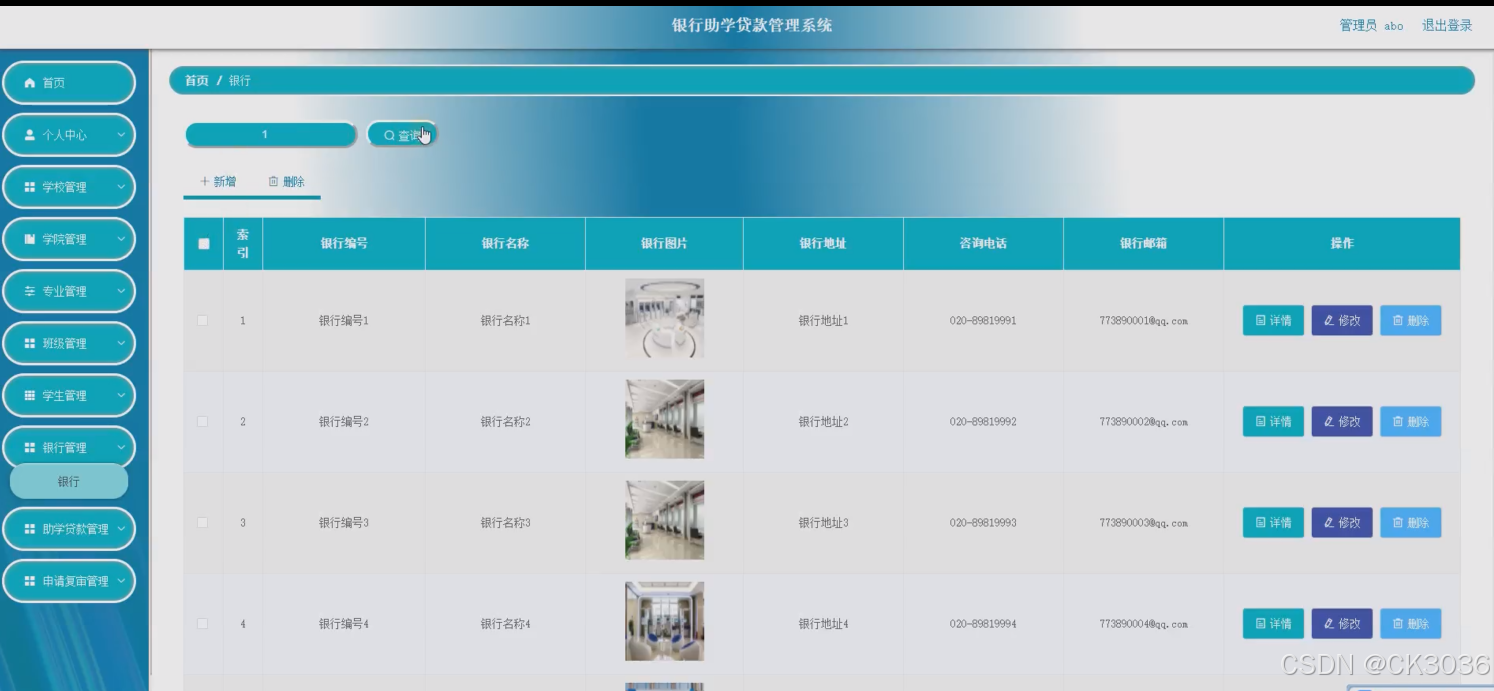The width and height of the screenshot is (1494, 691).
Task: Click the cell 银行地址3
Action: [823, 523]
